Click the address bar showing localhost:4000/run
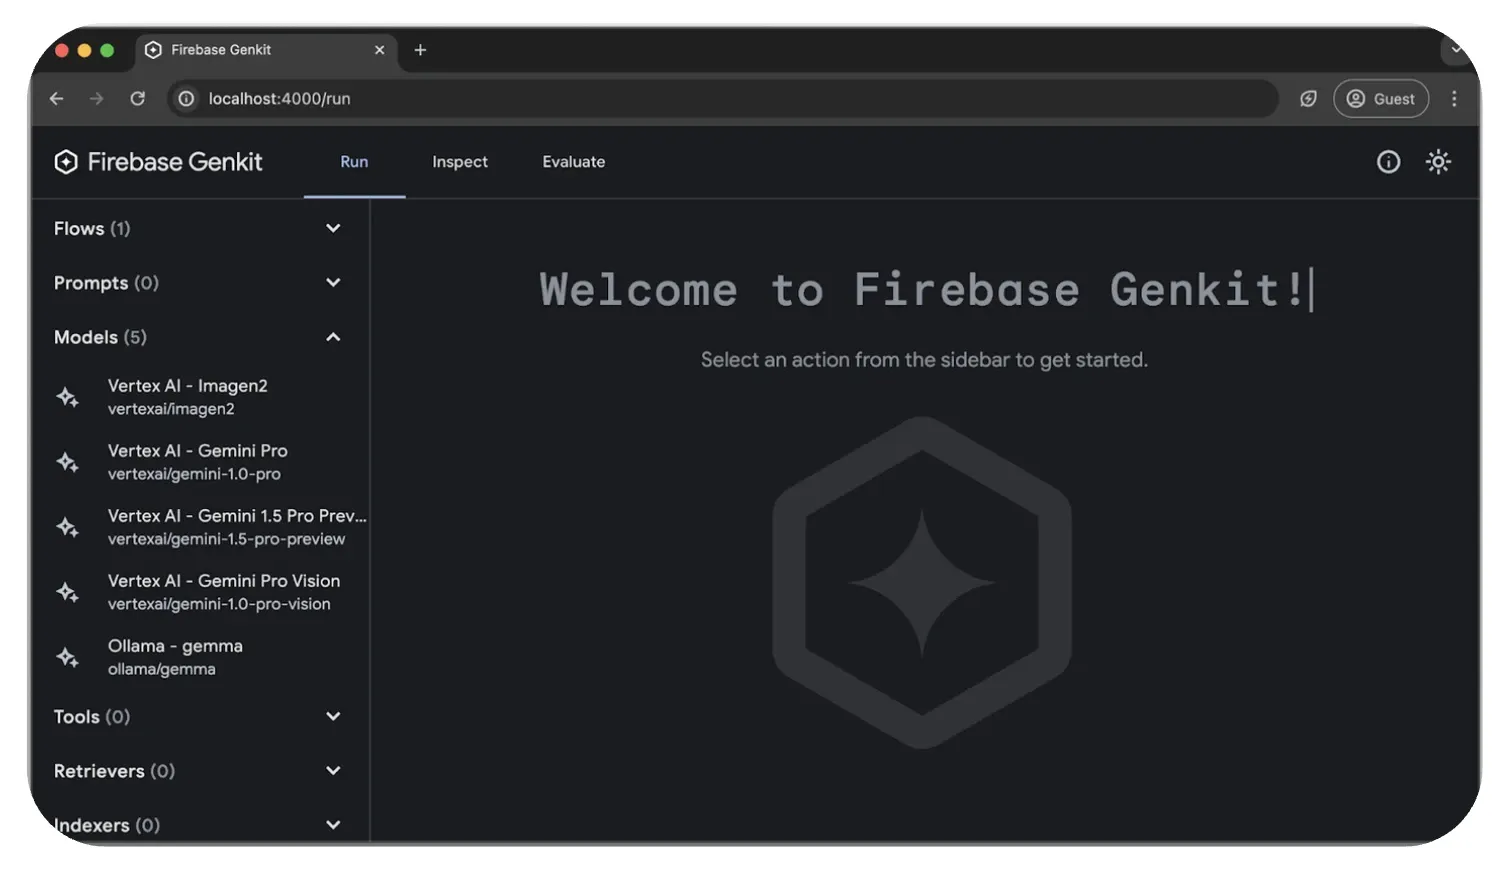The image size is (1502, 876). coord(722,99)
